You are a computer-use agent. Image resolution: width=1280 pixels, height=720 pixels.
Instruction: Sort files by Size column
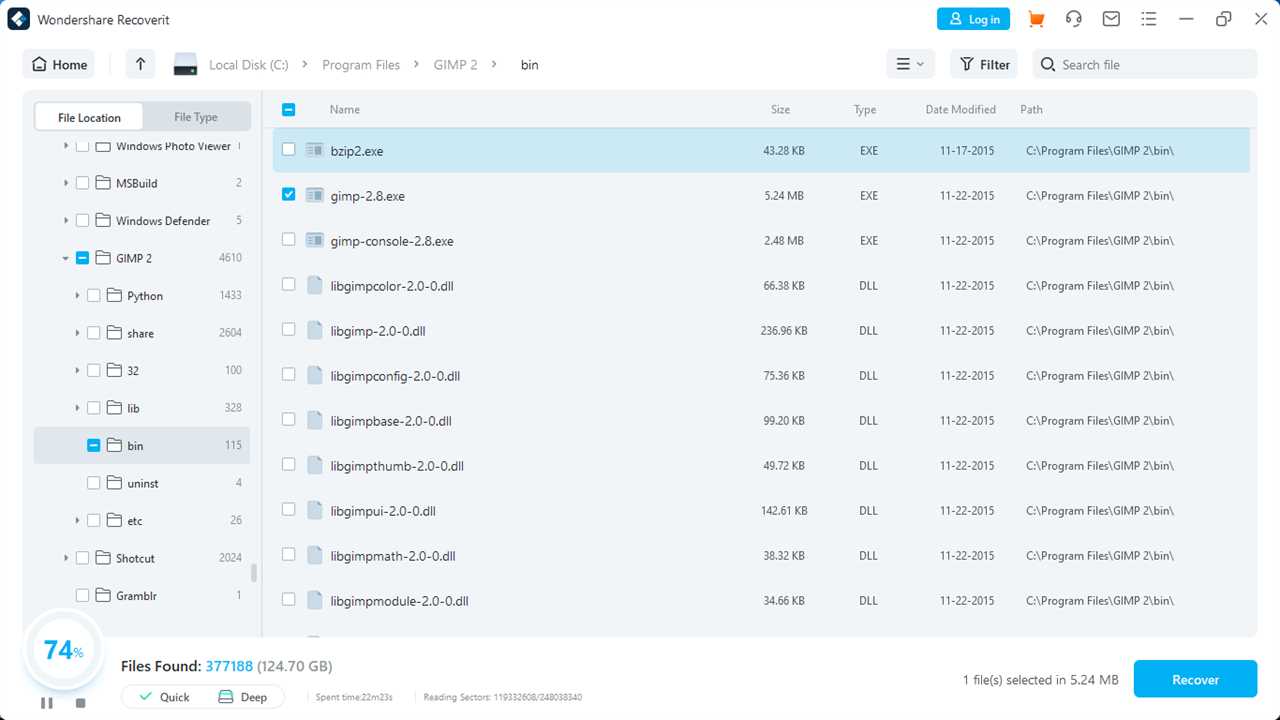point(780,109)
